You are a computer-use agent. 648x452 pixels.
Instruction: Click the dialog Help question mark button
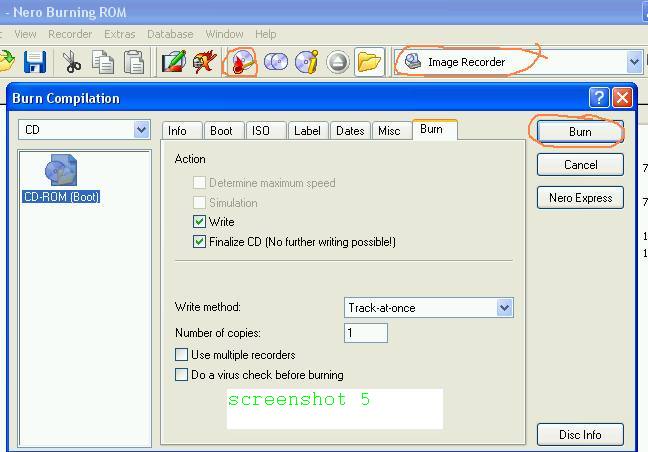pos(598,98)
